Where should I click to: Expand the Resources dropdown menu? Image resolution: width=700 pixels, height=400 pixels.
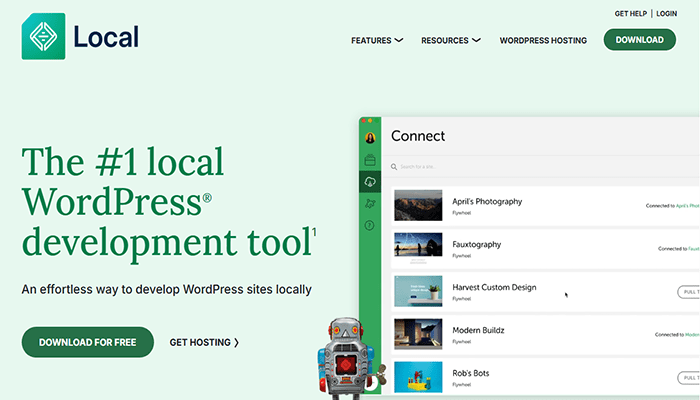click(450, 41)
